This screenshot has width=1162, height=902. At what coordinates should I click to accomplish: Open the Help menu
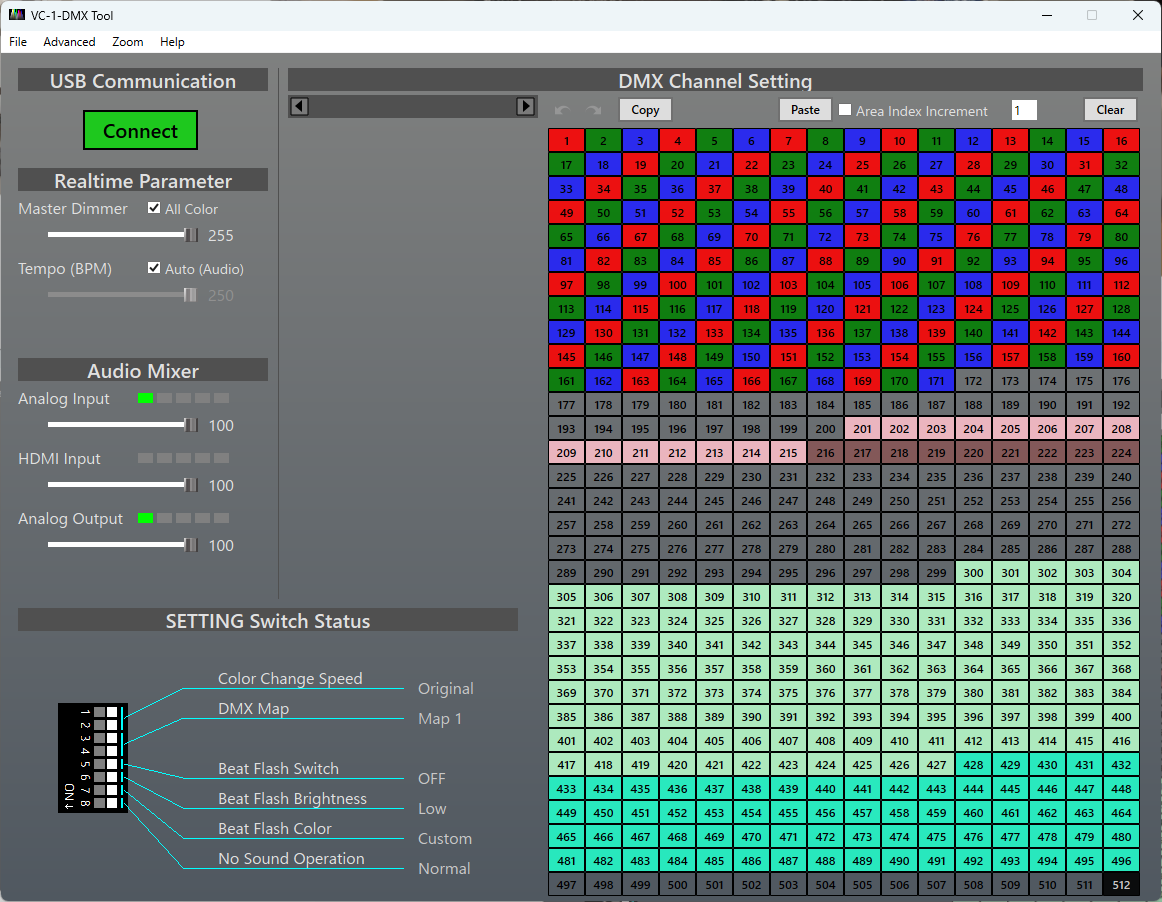(x=172, y=42)
